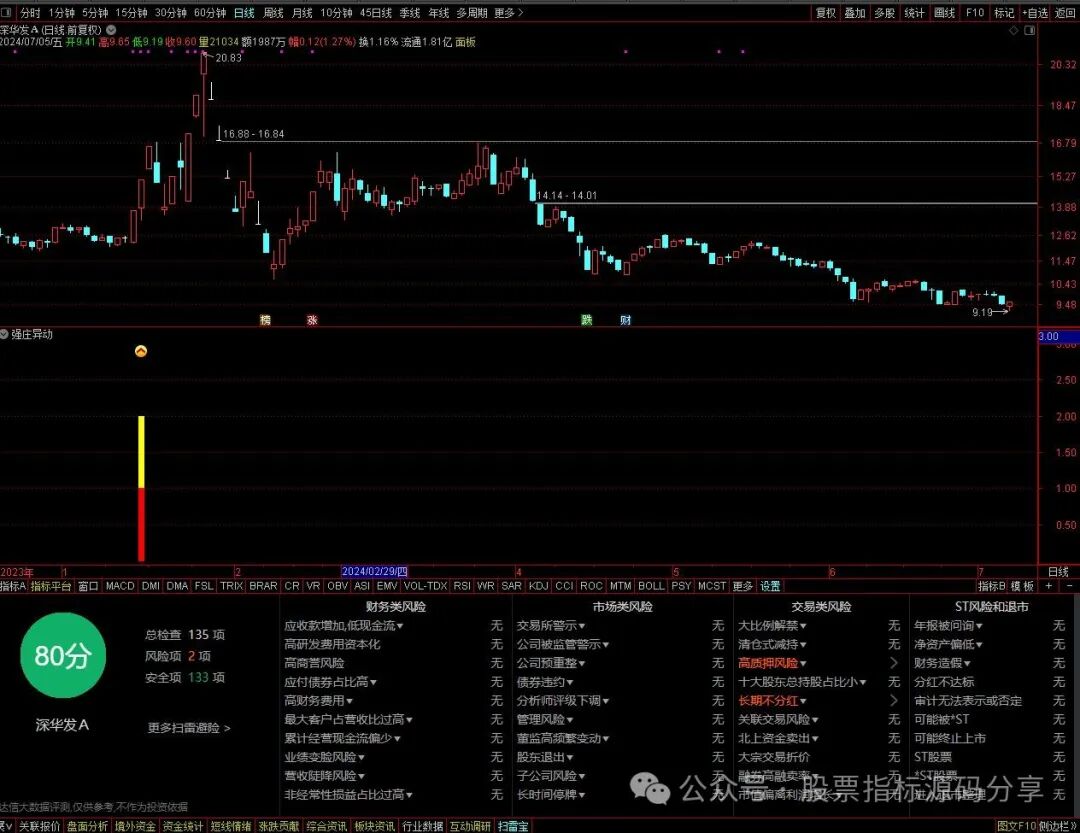Click the 日线 label at timeline right end
This screenshot has height=833, width=1080.
point(1058,571)
